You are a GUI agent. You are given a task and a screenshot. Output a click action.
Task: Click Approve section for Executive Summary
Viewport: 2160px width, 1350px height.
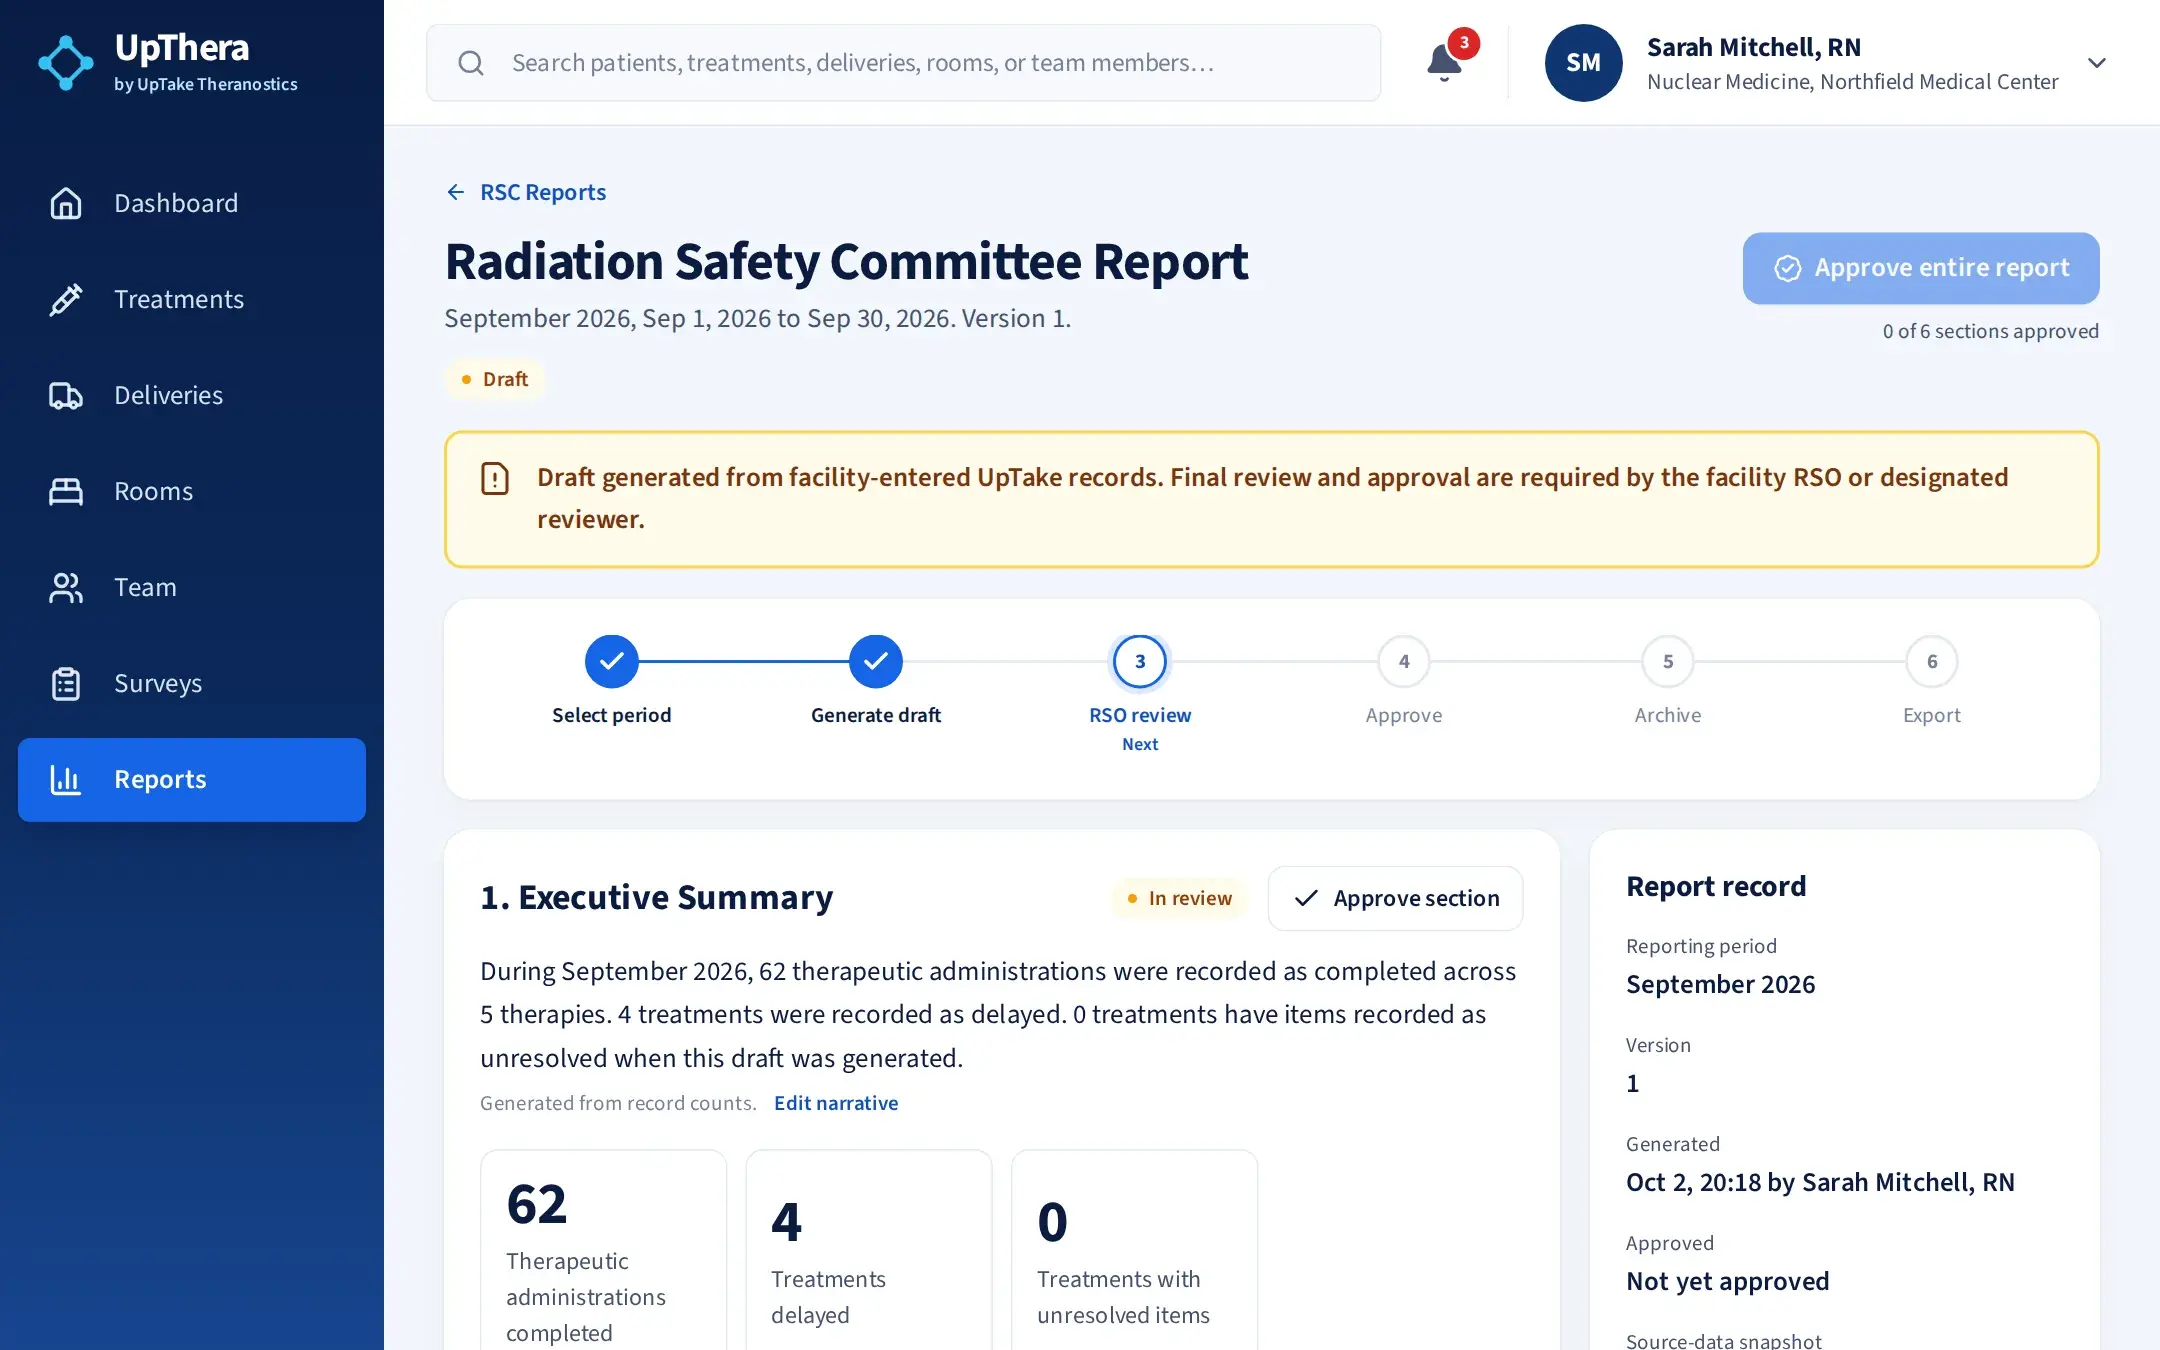[1395, 898]
